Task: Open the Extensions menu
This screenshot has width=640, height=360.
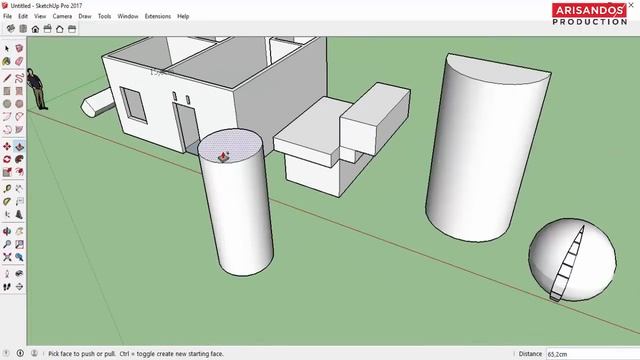Action: tap(158, 16)
